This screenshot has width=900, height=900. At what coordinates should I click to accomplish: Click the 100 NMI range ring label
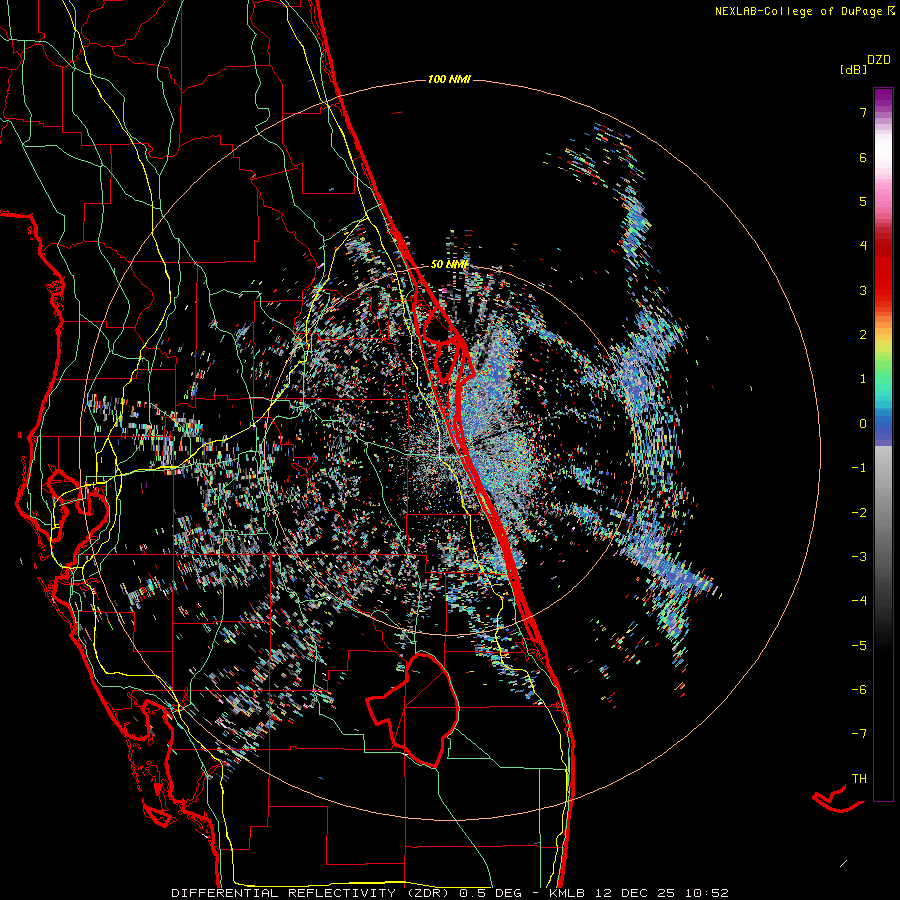(449, 79)
